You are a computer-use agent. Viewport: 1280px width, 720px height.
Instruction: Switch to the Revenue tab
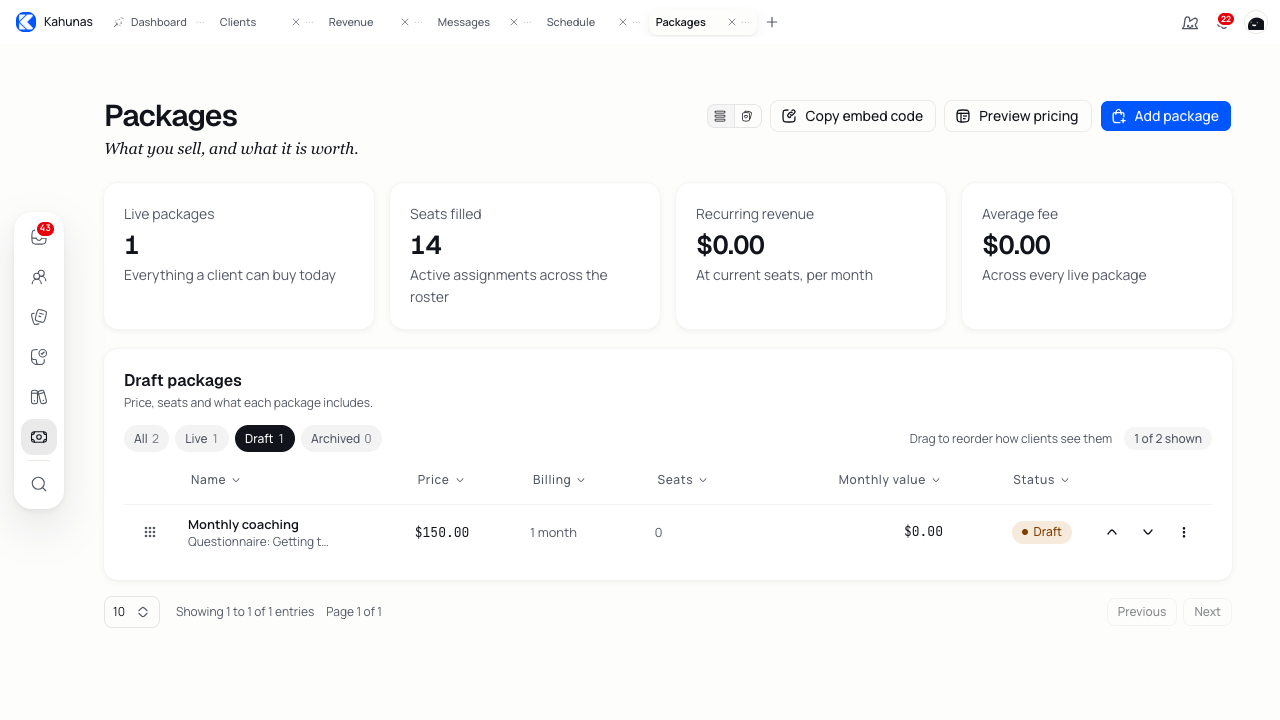pos(351,22)
